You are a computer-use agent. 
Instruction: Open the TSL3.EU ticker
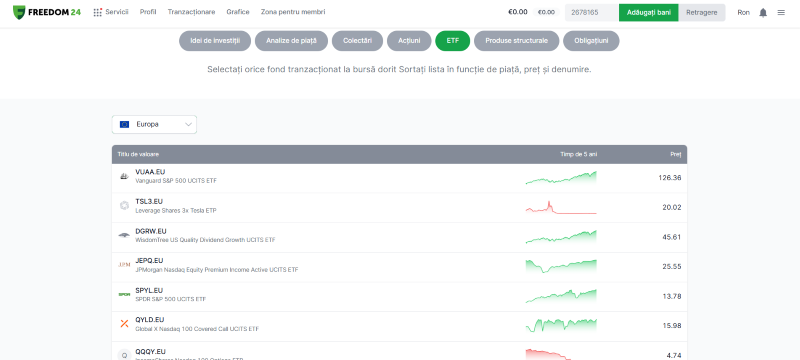(149, 201)
